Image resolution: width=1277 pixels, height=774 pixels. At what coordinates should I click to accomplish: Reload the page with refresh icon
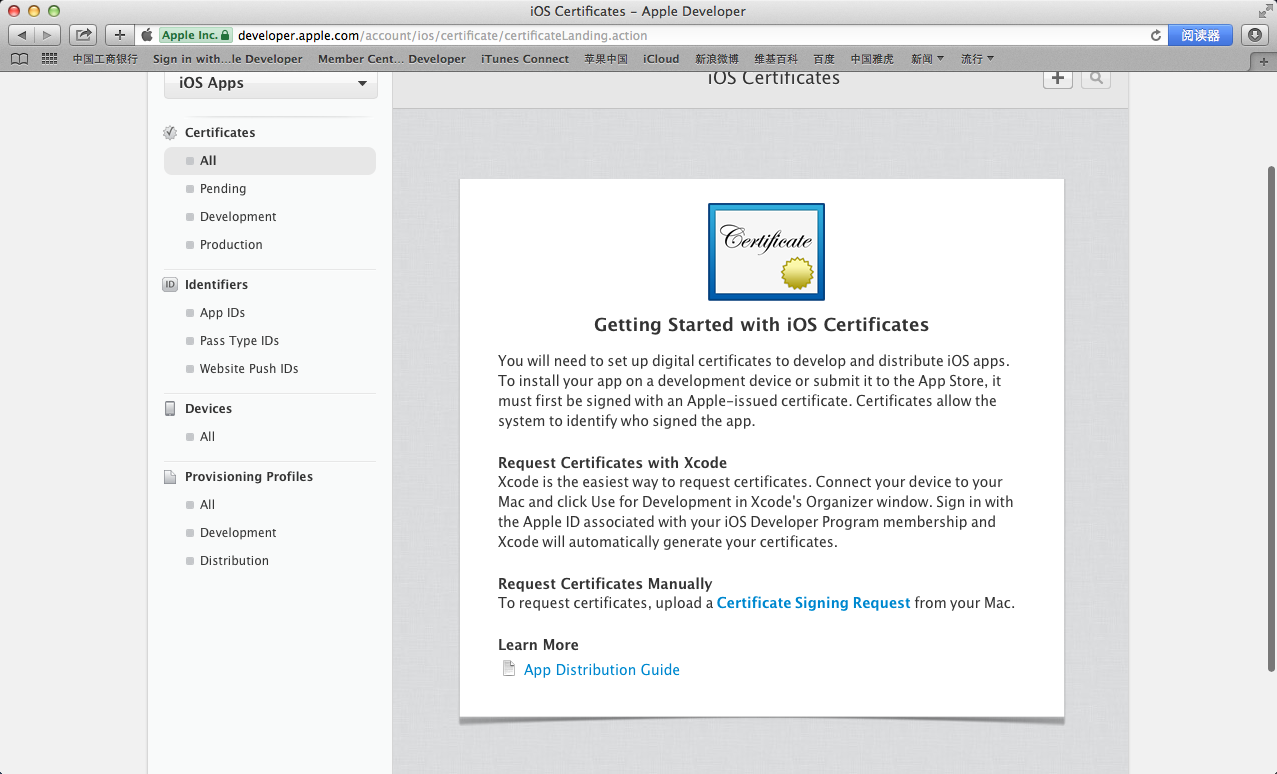(1156, 35)
